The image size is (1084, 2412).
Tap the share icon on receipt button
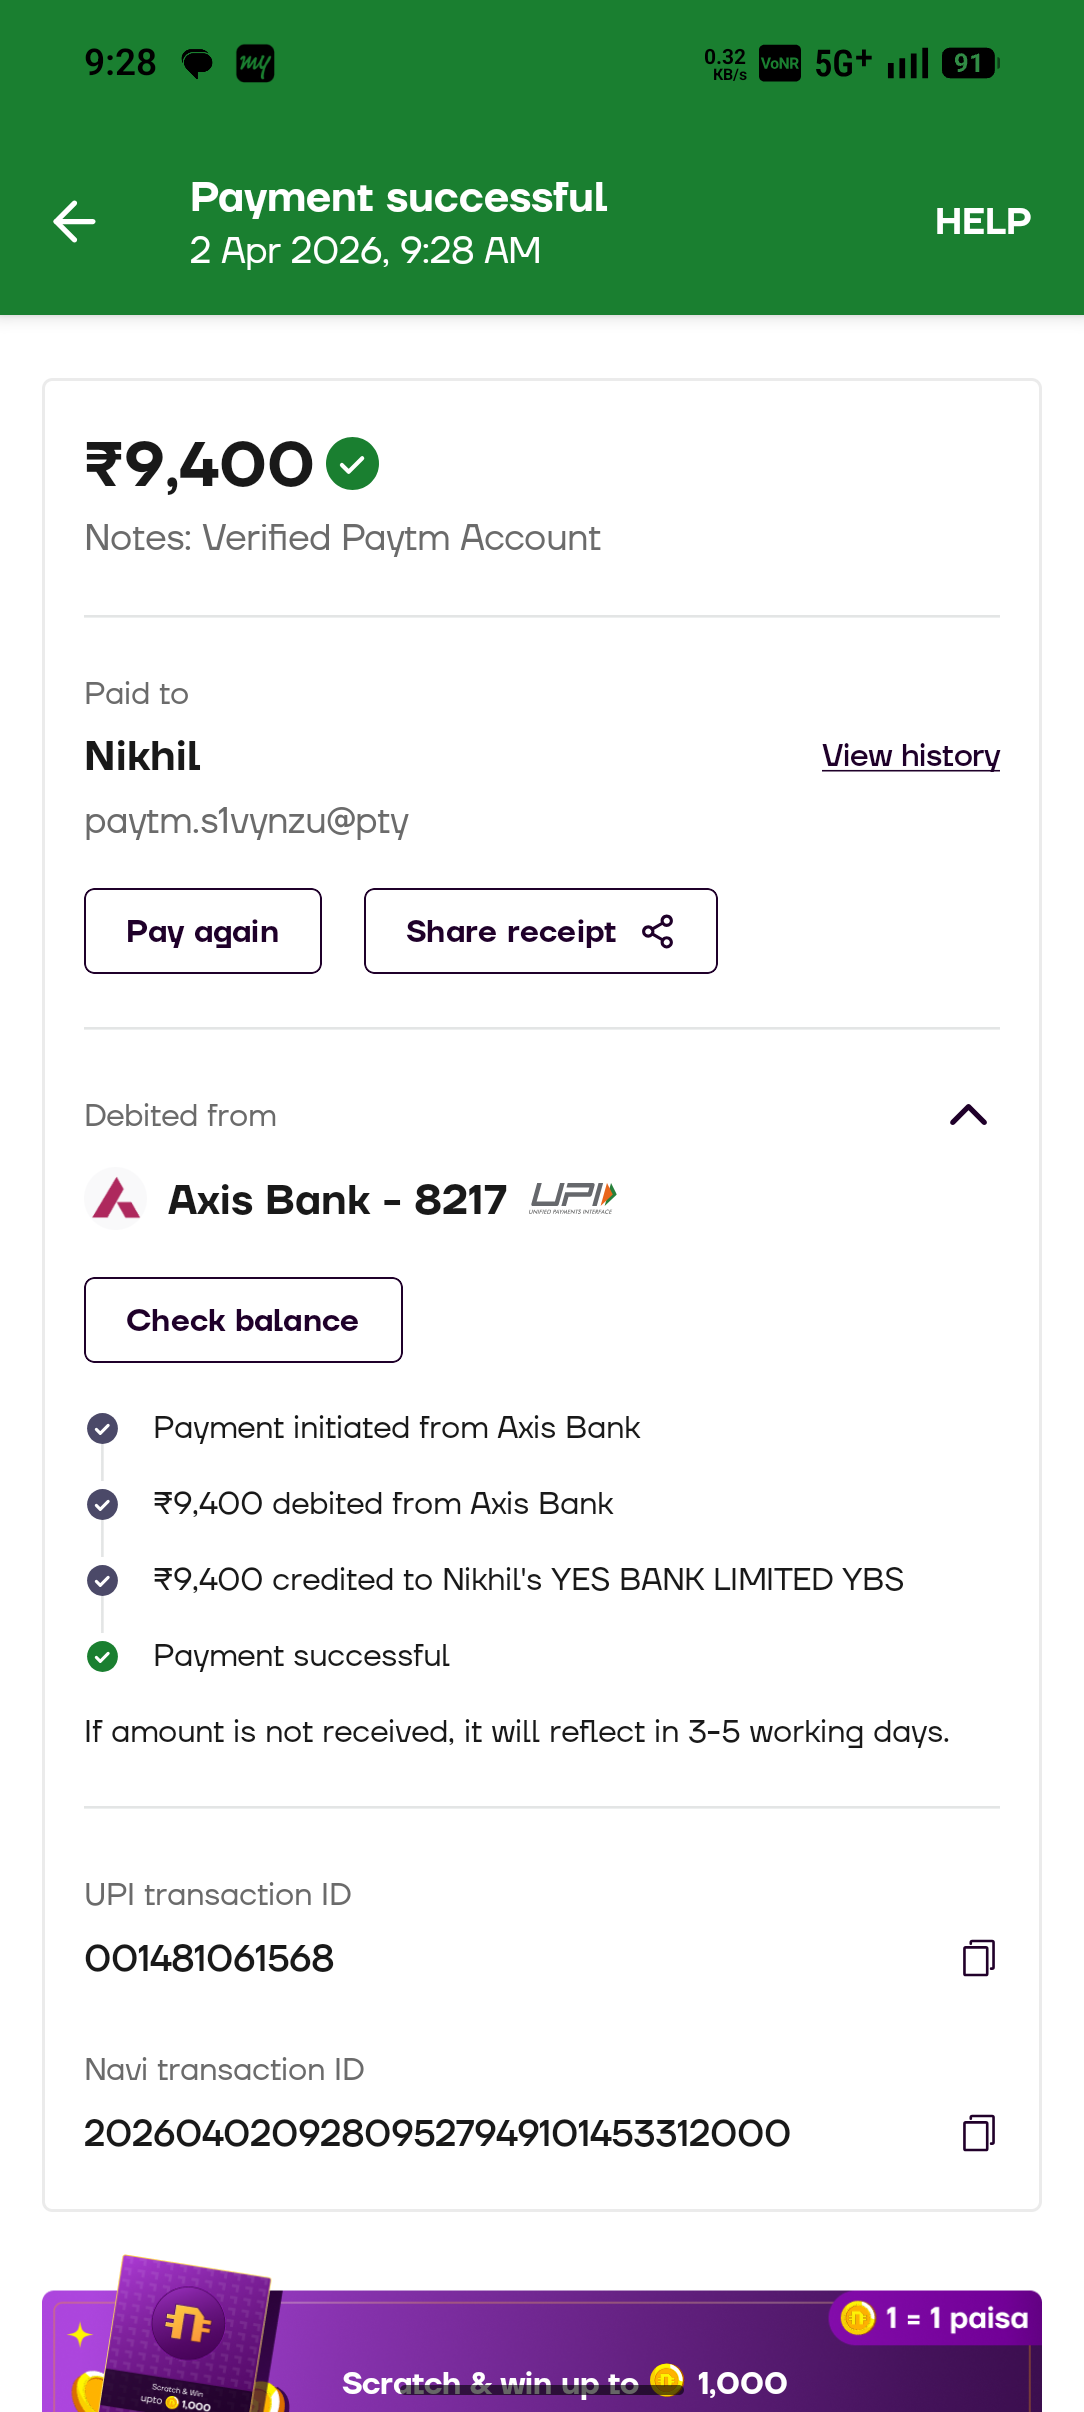pos(658,931)
